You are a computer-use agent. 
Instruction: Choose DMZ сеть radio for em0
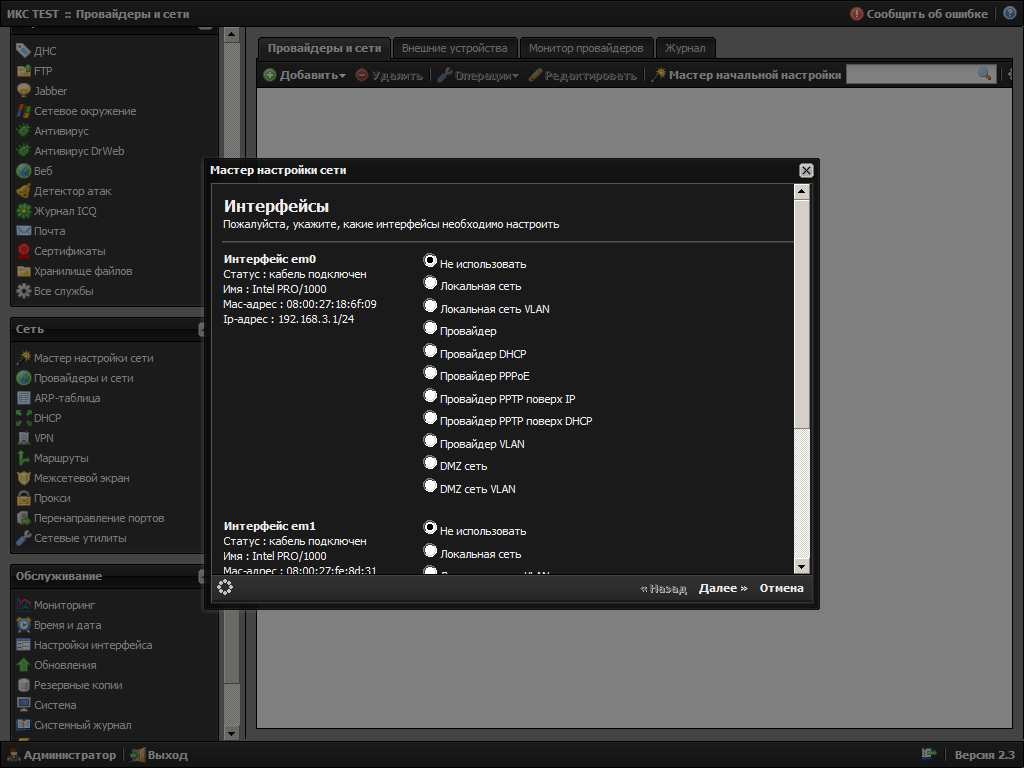pos(430,464)
